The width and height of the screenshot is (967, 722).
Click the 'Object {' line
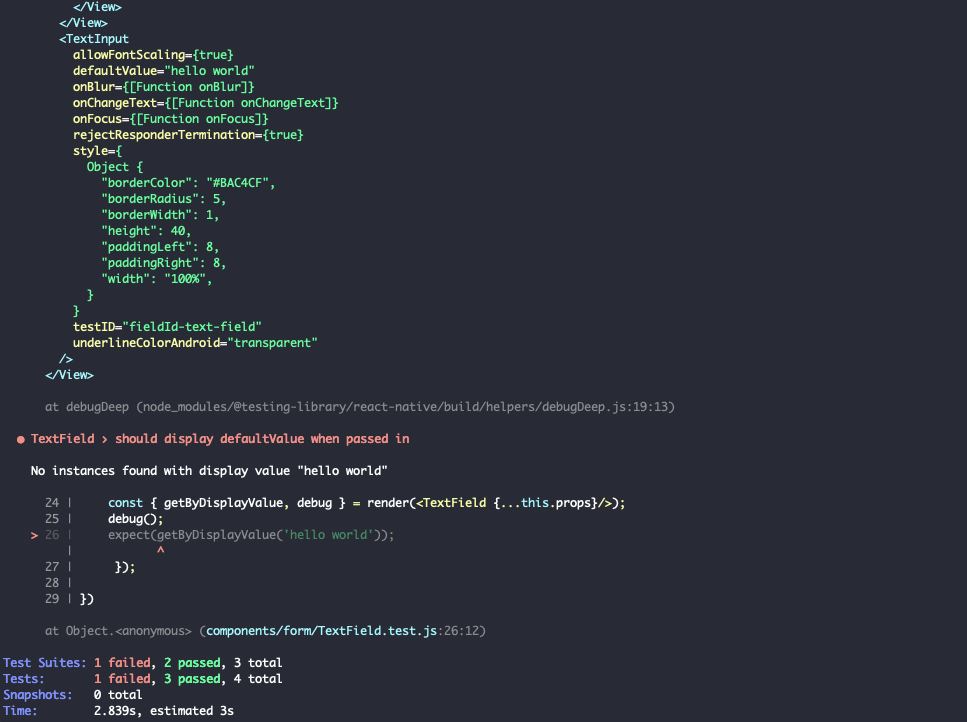coord(115,167)
